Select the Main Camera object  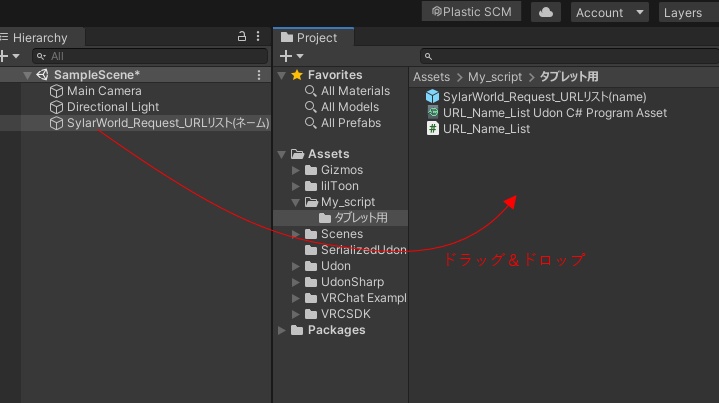[x=104, y=91]
